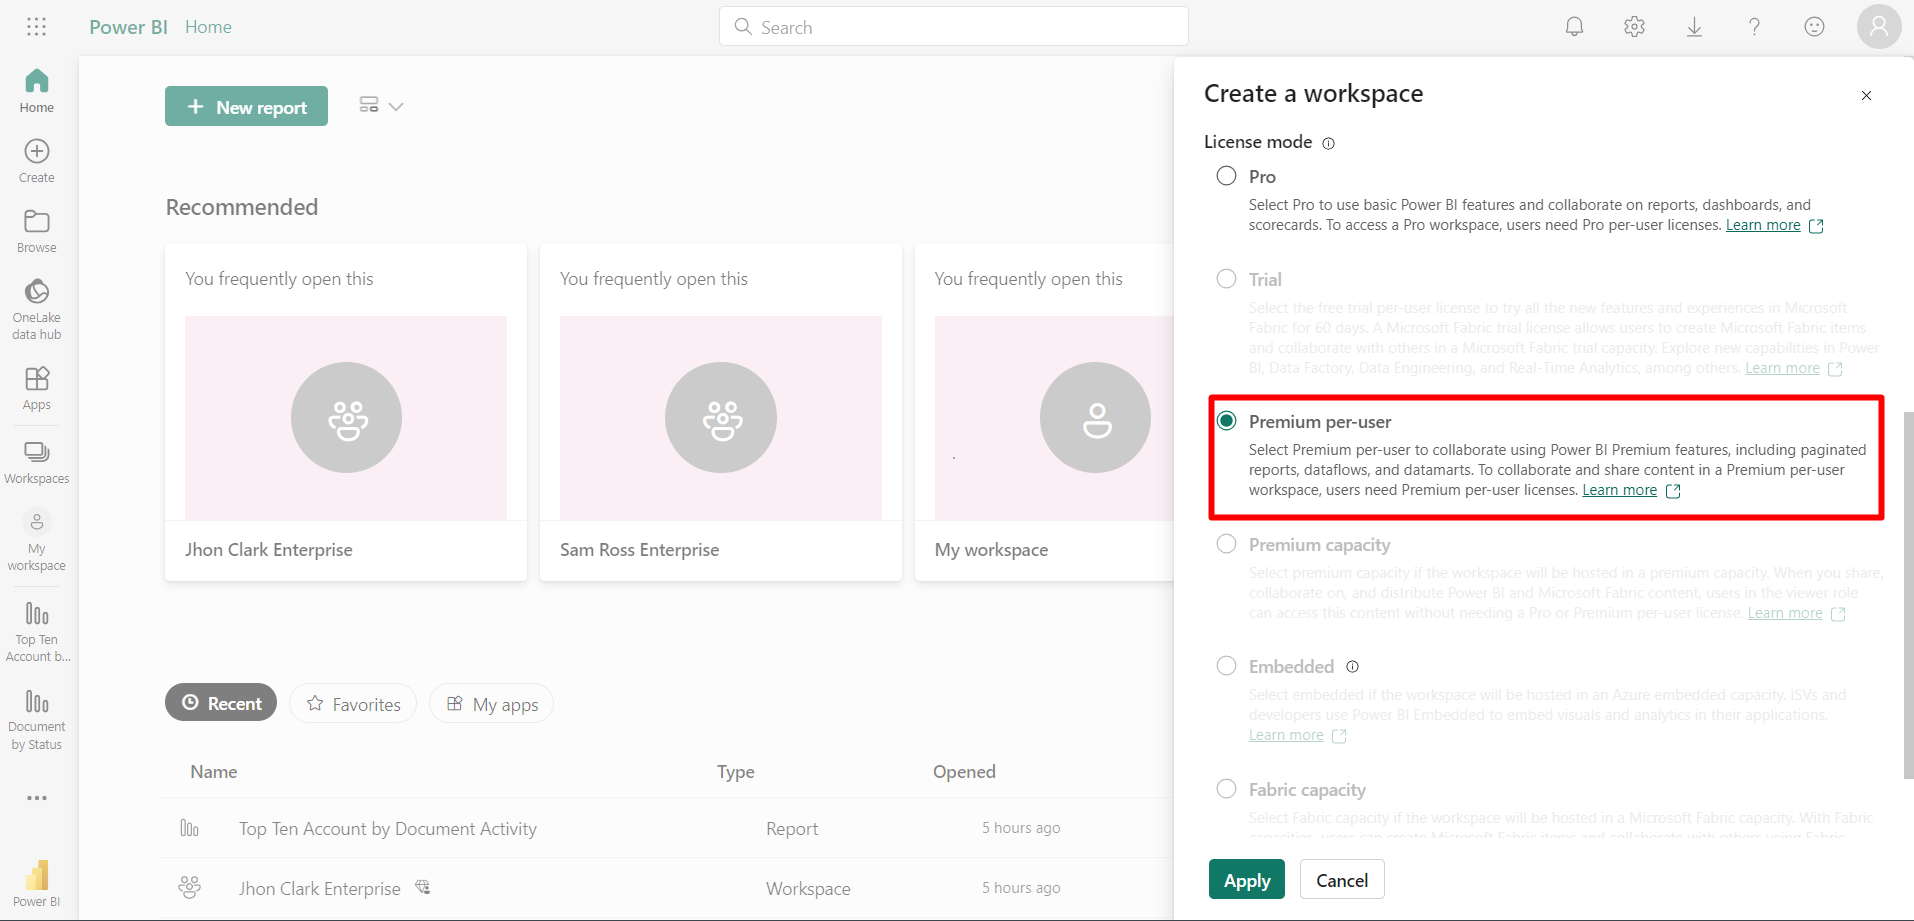Open feedback smiley icon
This screenshot has height=921, width=1914.
click(x=1814, y=27)
